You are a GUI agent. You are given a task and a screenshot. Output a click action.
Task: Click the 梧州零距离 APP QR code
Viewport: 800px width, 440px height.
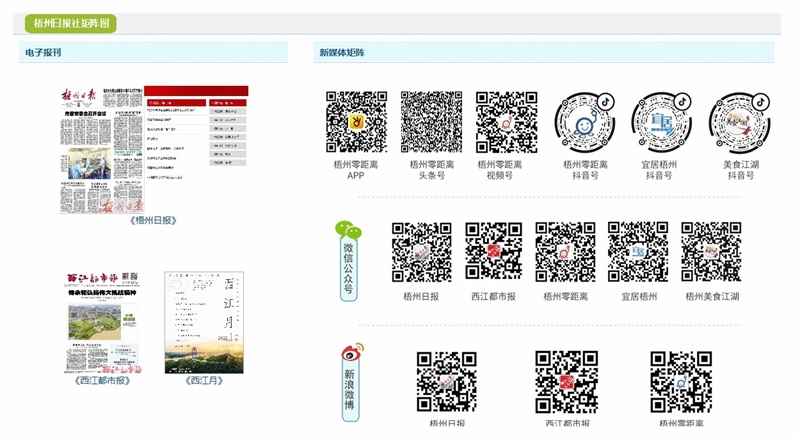pyautogui.click(x=356, y=122)
